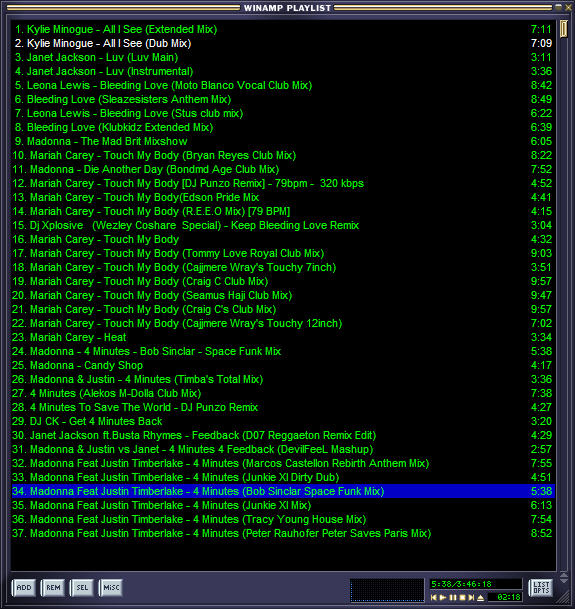Click the playlist vertical scrollbar handle
The image size is (575, 609).
click(564, 30)
